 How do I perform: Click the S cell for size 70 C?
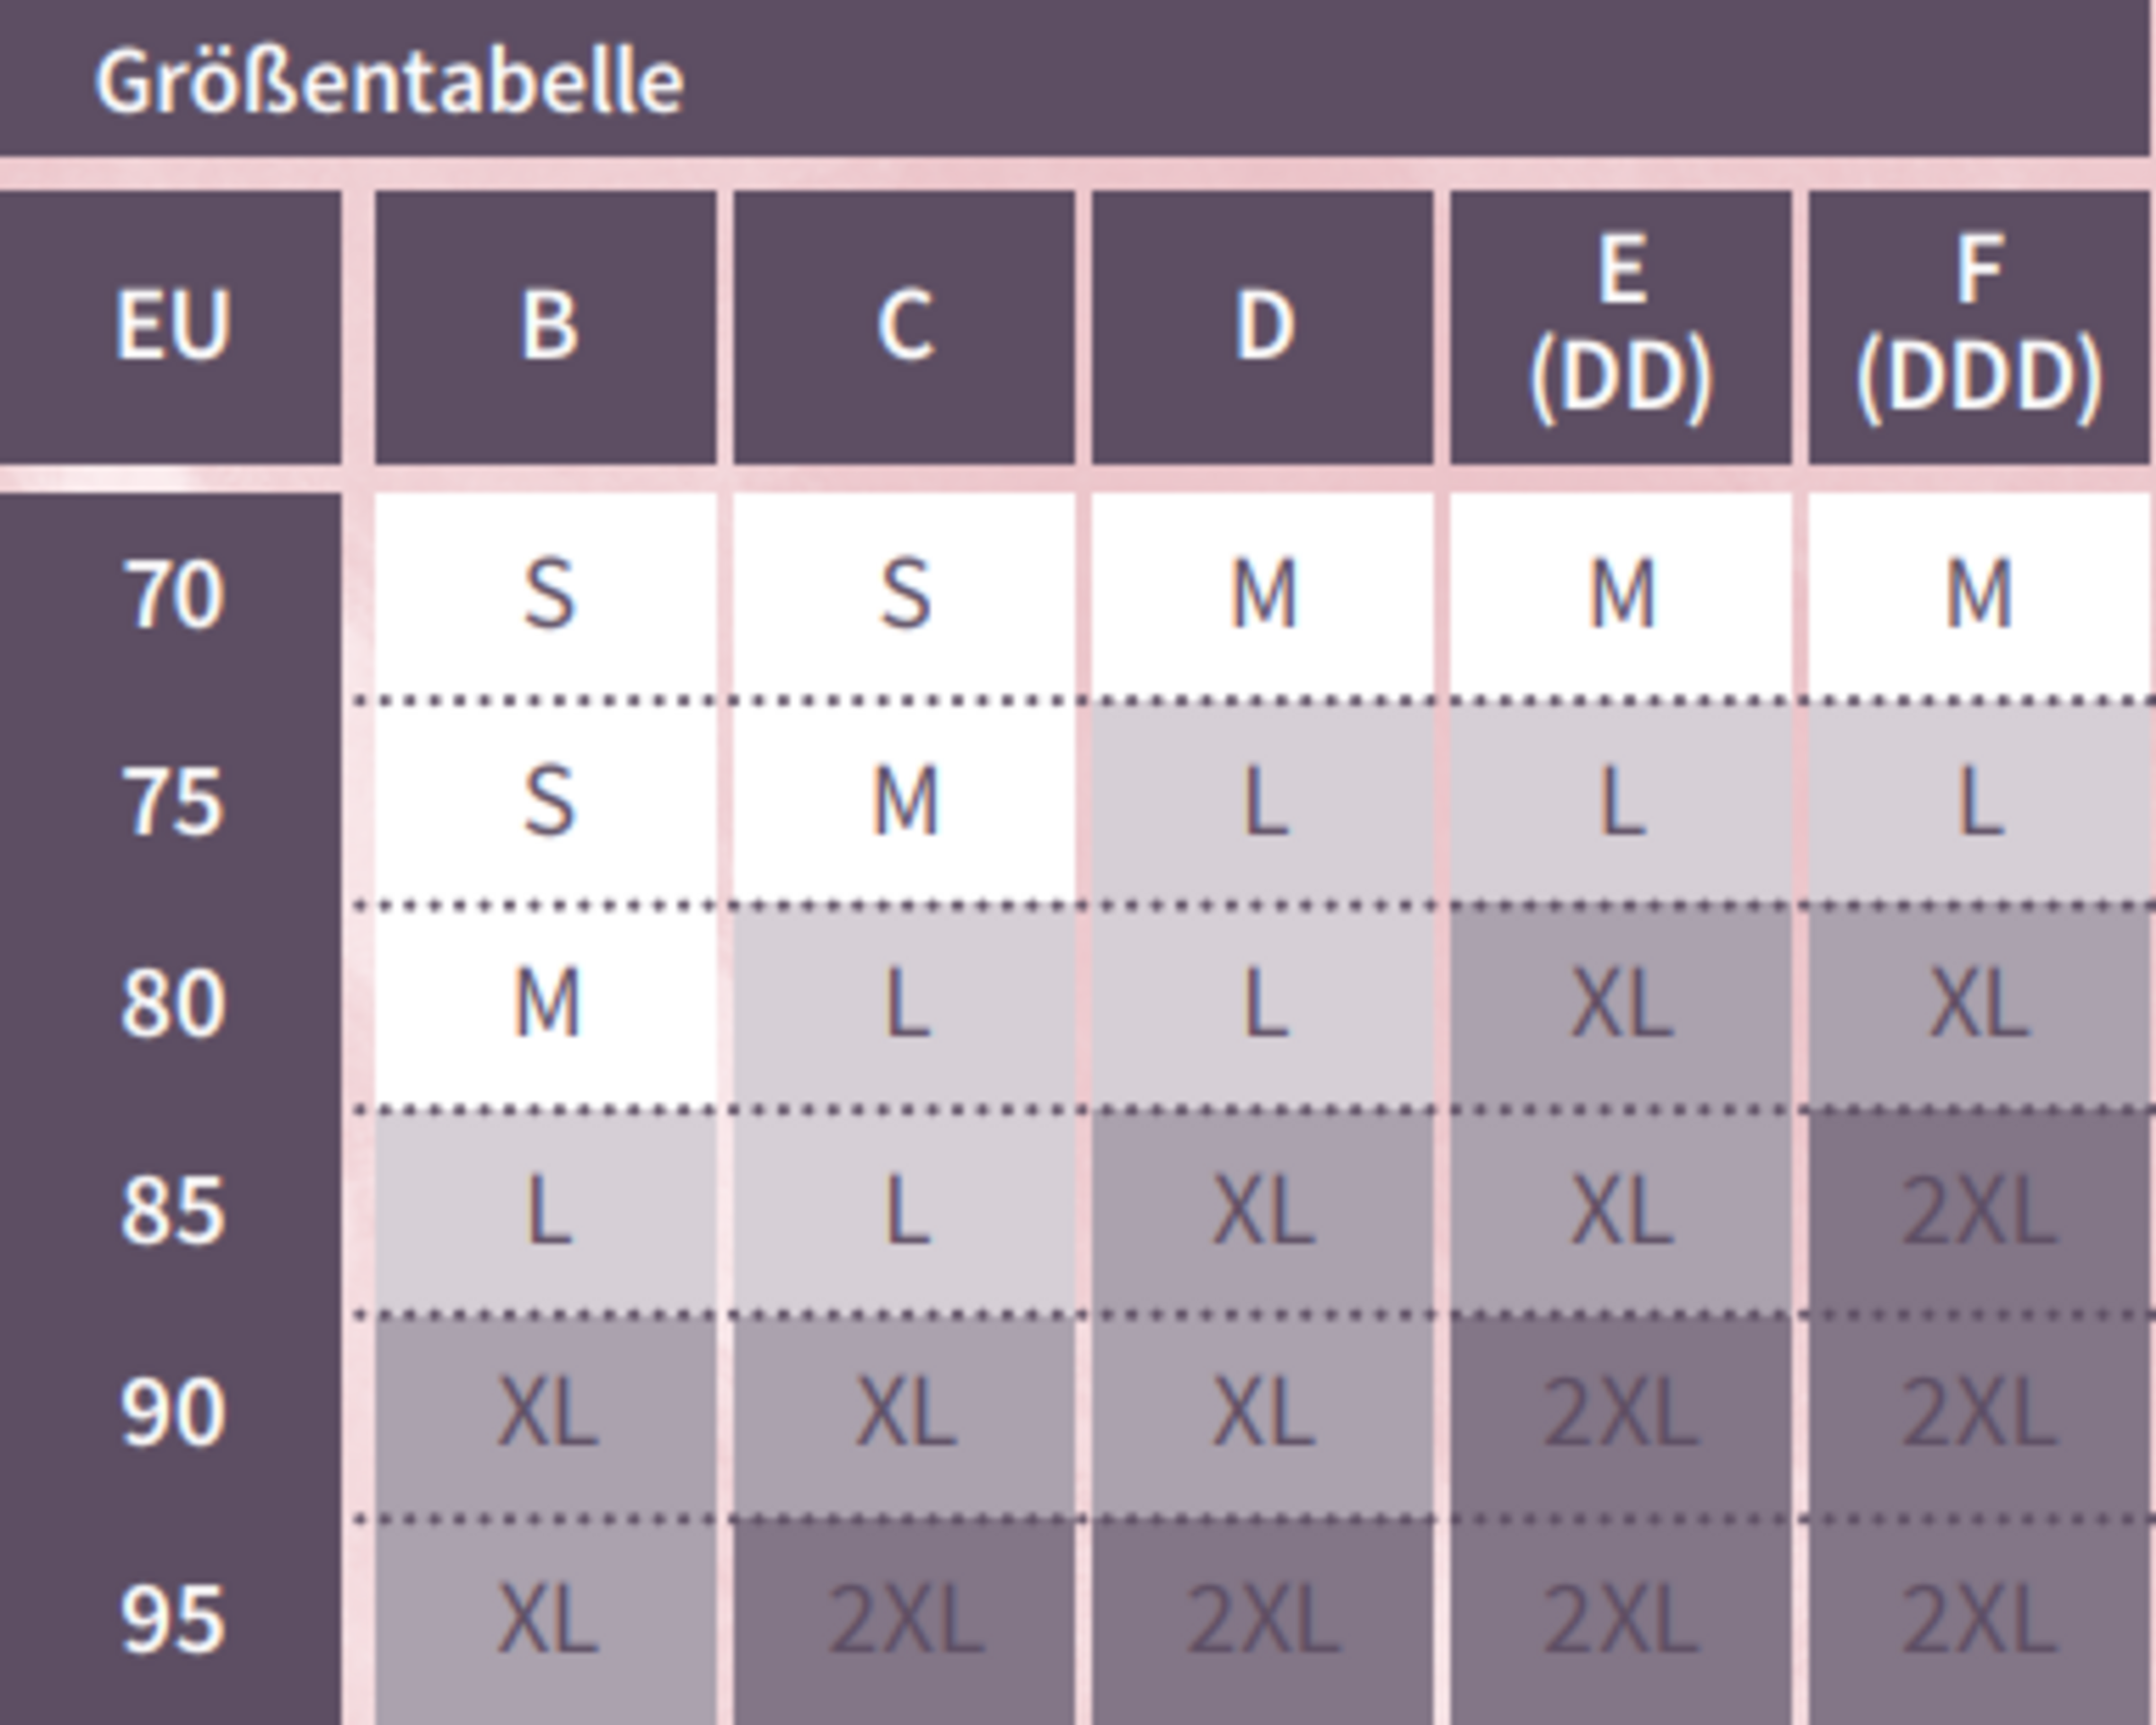pos(905,596)
